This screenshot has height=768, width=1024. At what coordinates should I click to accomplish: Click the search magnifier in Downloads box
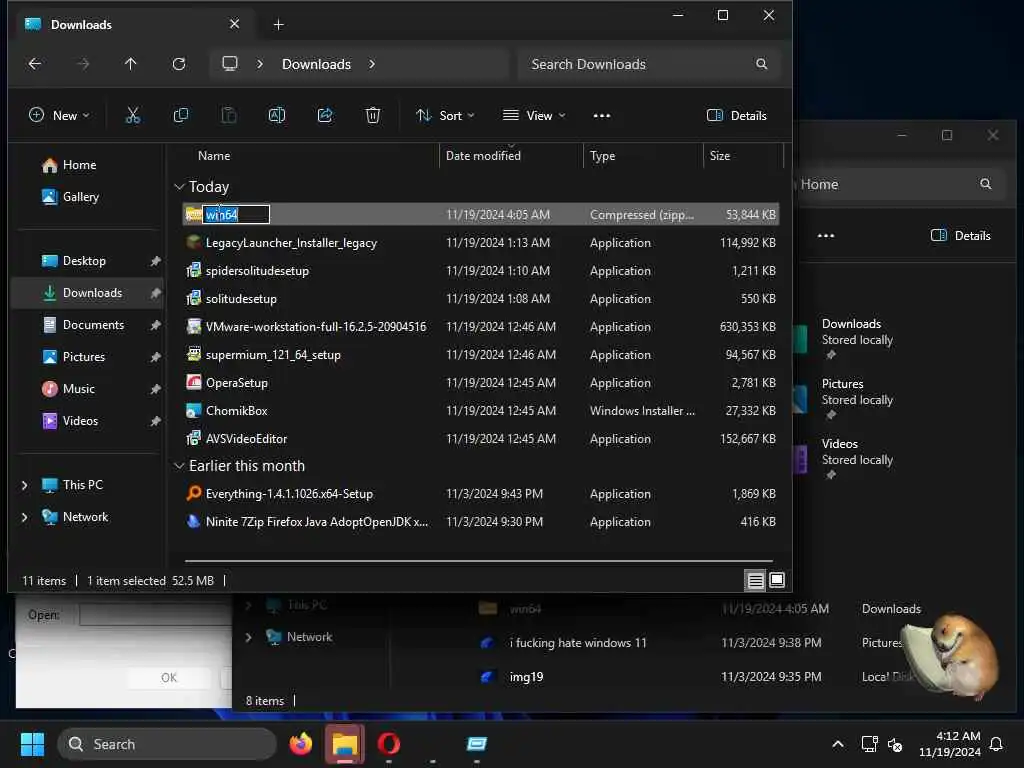tap(761, 64)
